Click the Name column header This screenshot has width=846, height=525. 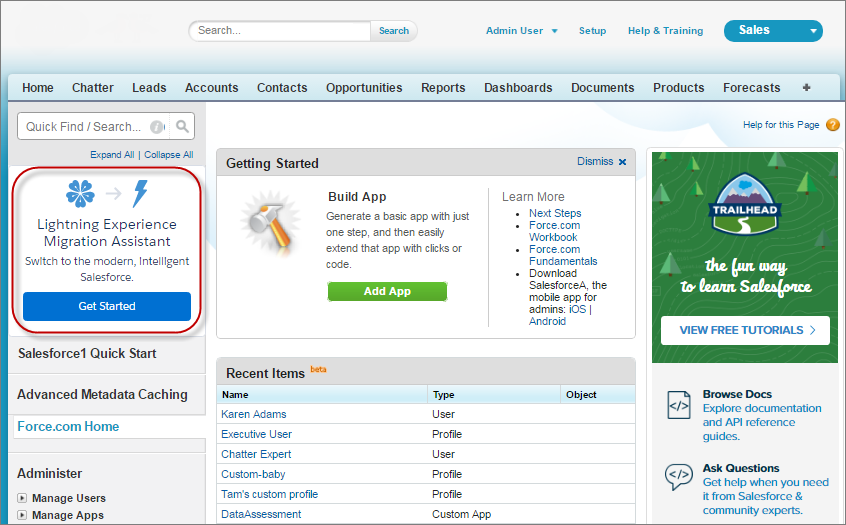tap(322, 394)
